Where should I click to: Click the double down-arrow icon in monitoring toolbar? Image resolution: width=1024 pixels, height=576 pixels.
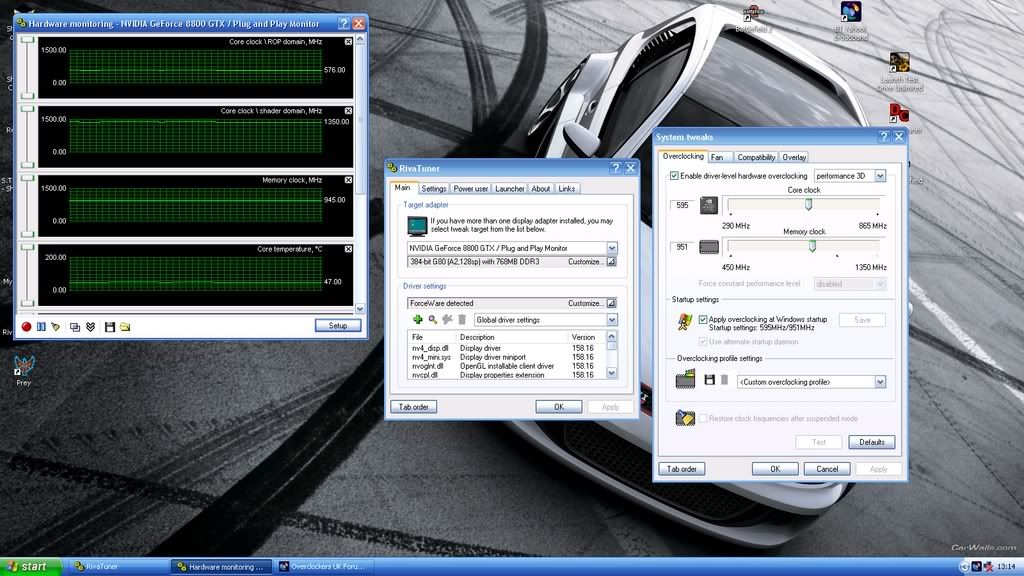[x=91, y=327]
